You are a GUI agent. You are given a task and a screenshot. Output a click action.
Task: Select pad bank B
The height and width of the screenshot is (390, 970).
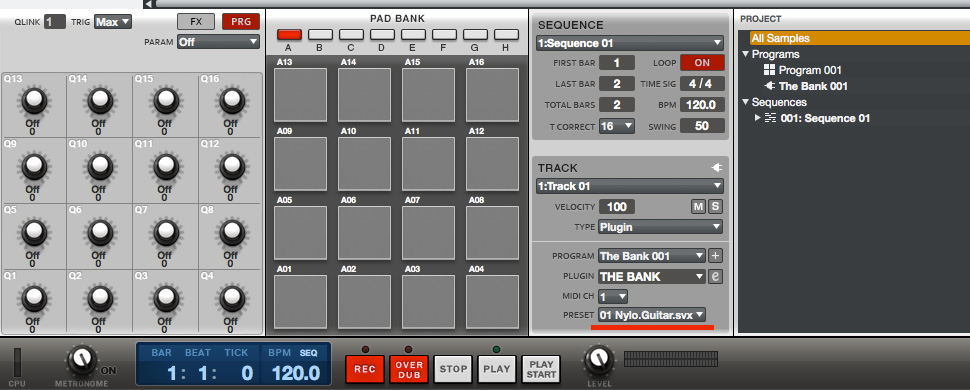(320, 35)
